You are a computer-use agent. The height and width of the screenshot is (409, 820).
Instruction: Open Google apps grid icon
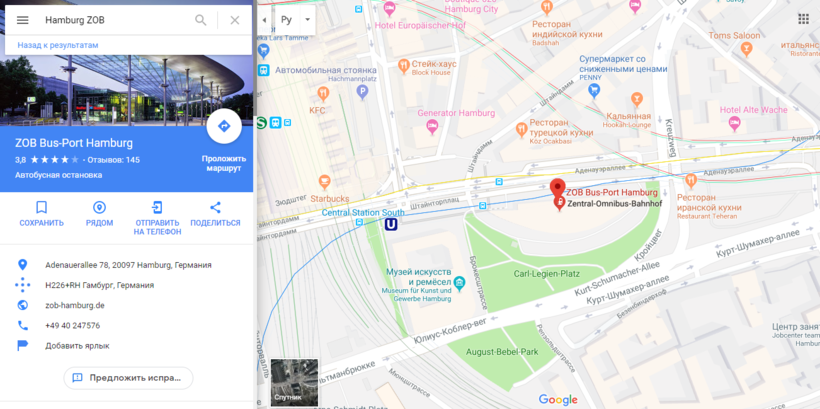point(803,19)
